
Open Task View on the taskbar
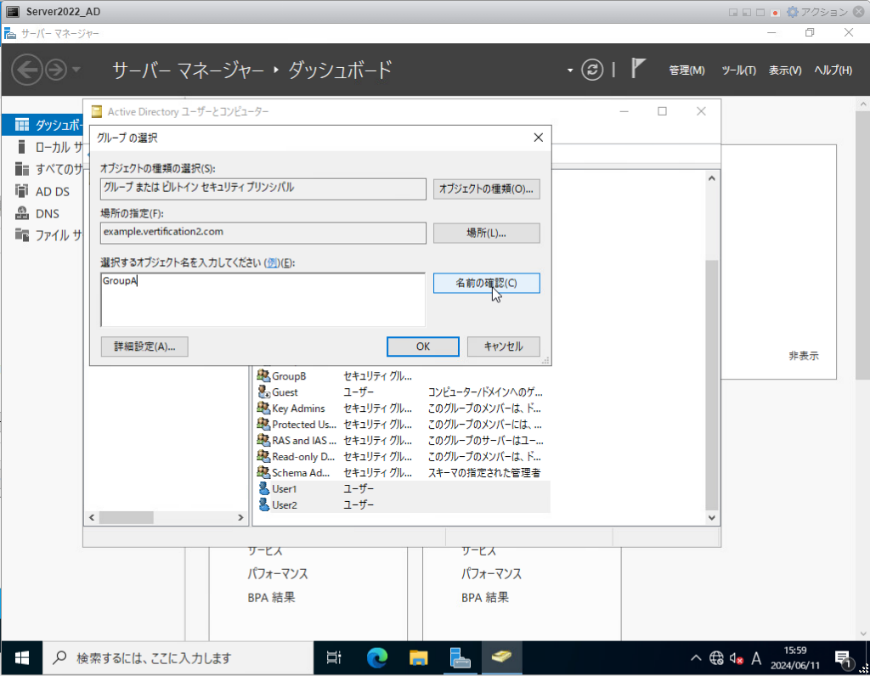point(334,658)
